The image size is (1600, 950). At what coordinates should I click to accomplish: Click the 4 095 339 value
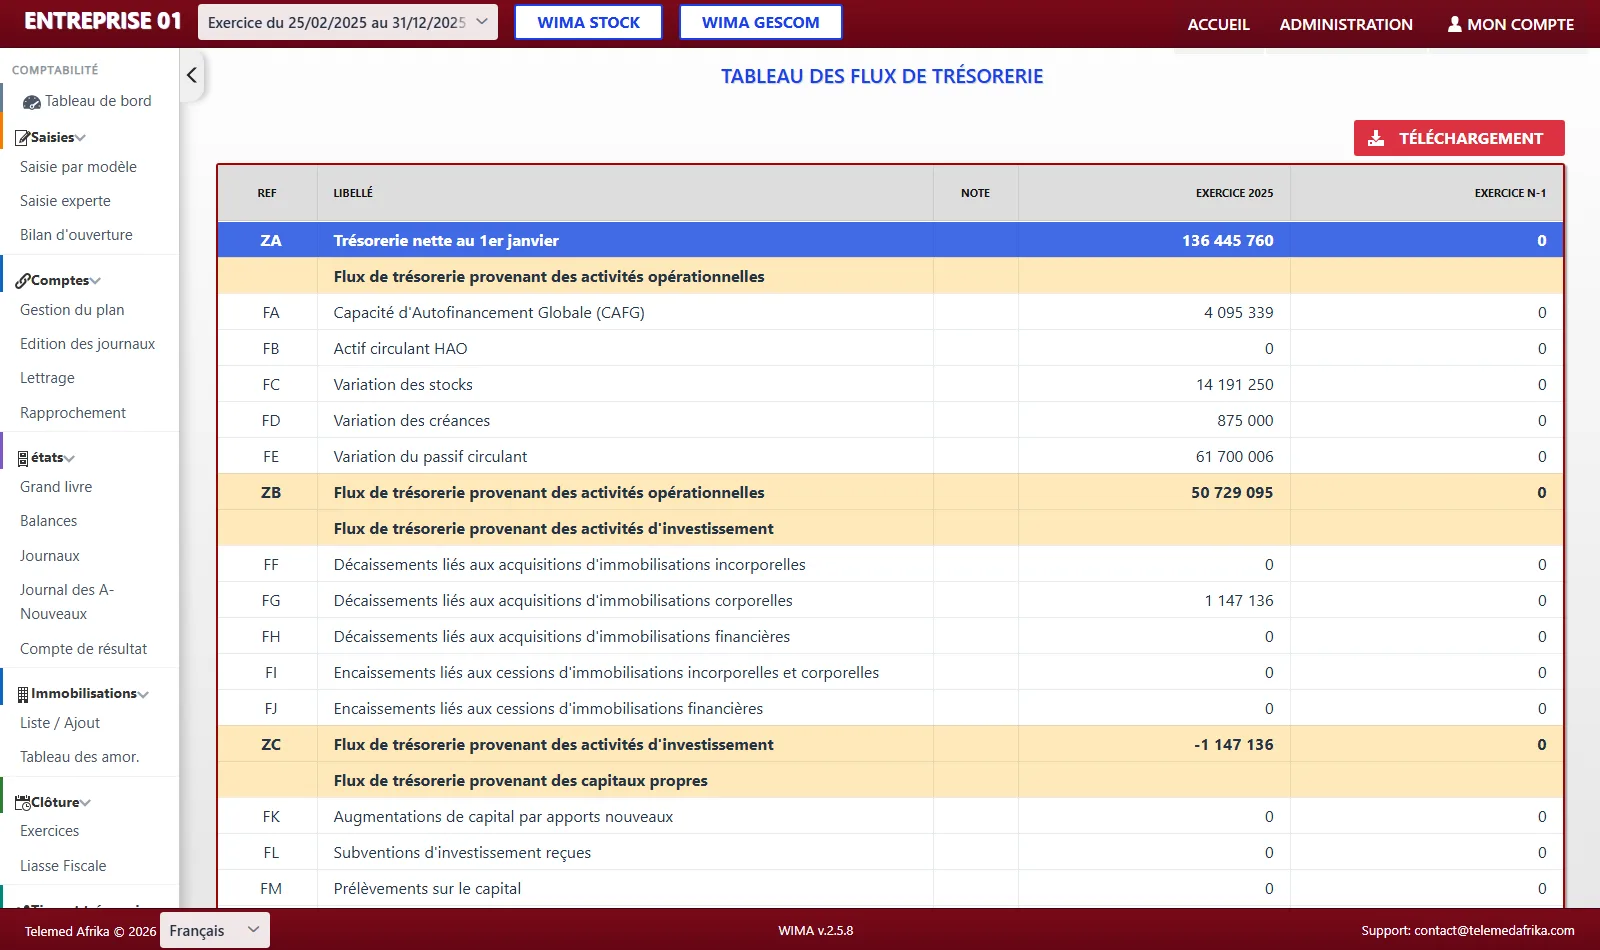[1238, 312]
